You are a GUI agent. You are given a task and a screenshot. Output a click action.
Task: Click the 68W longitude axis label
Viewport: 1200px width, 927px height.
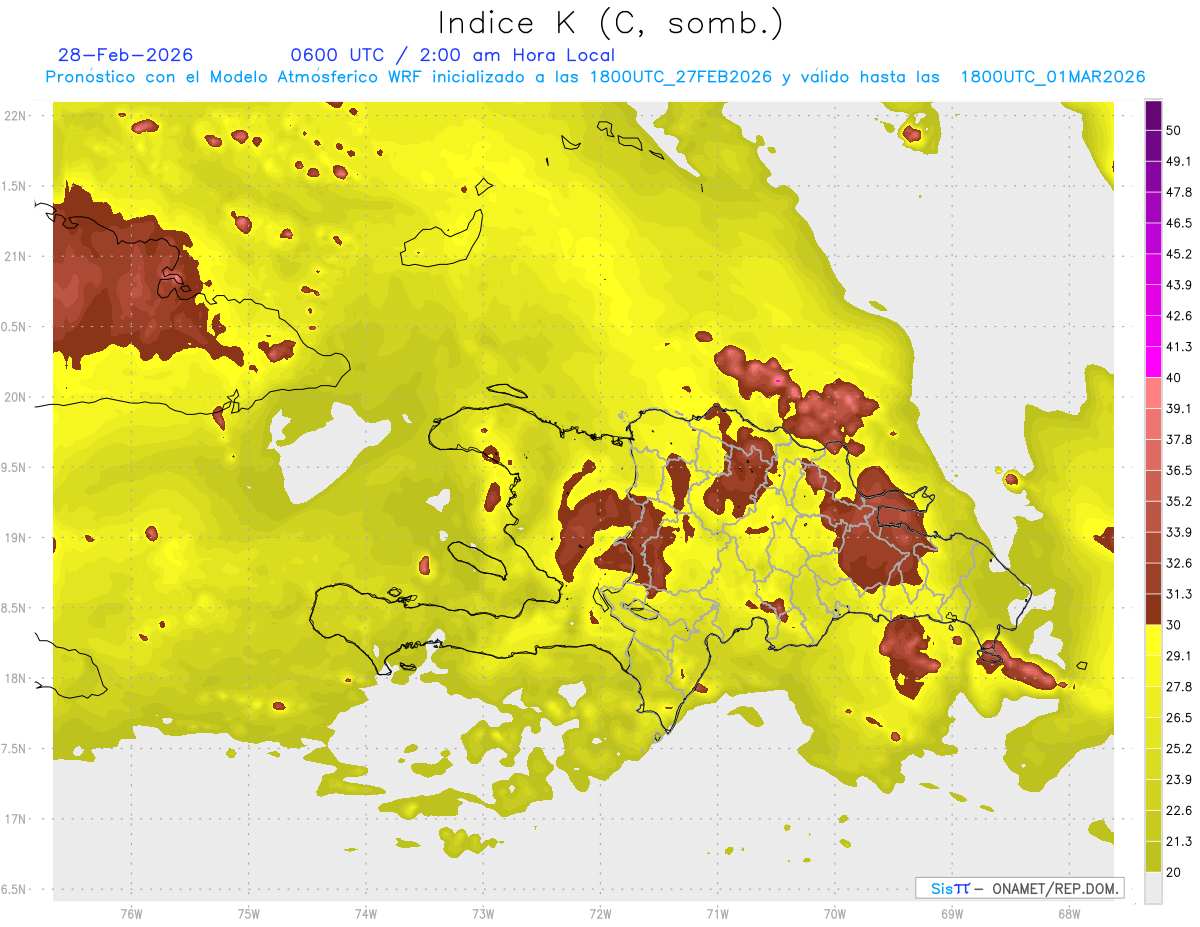point(1068,912)
